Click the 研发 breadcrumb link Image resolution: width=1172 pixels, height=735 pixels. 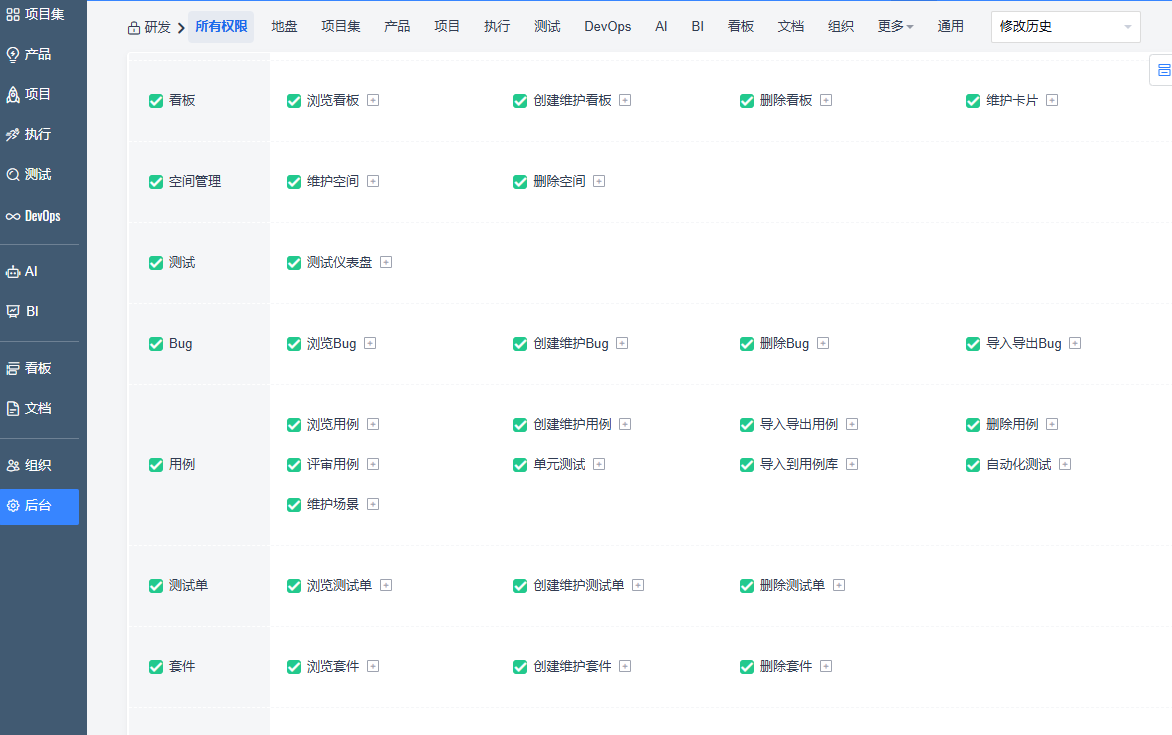(x=158, y=28)
